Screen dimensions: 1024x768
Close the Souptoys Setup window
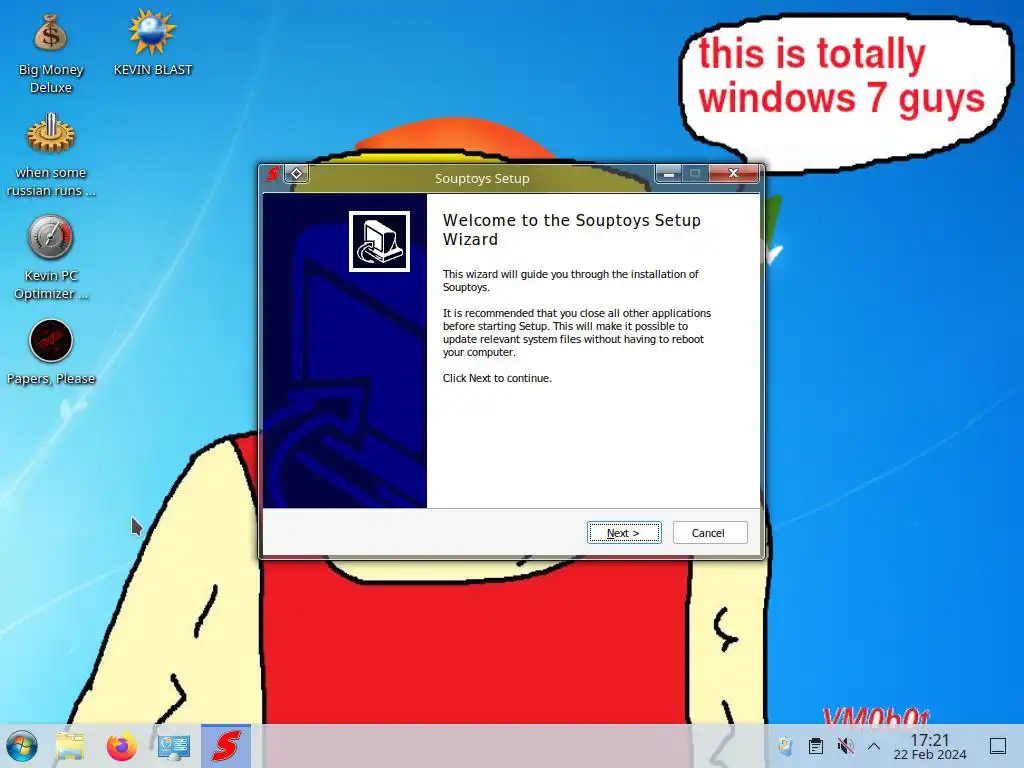point(733,173)
